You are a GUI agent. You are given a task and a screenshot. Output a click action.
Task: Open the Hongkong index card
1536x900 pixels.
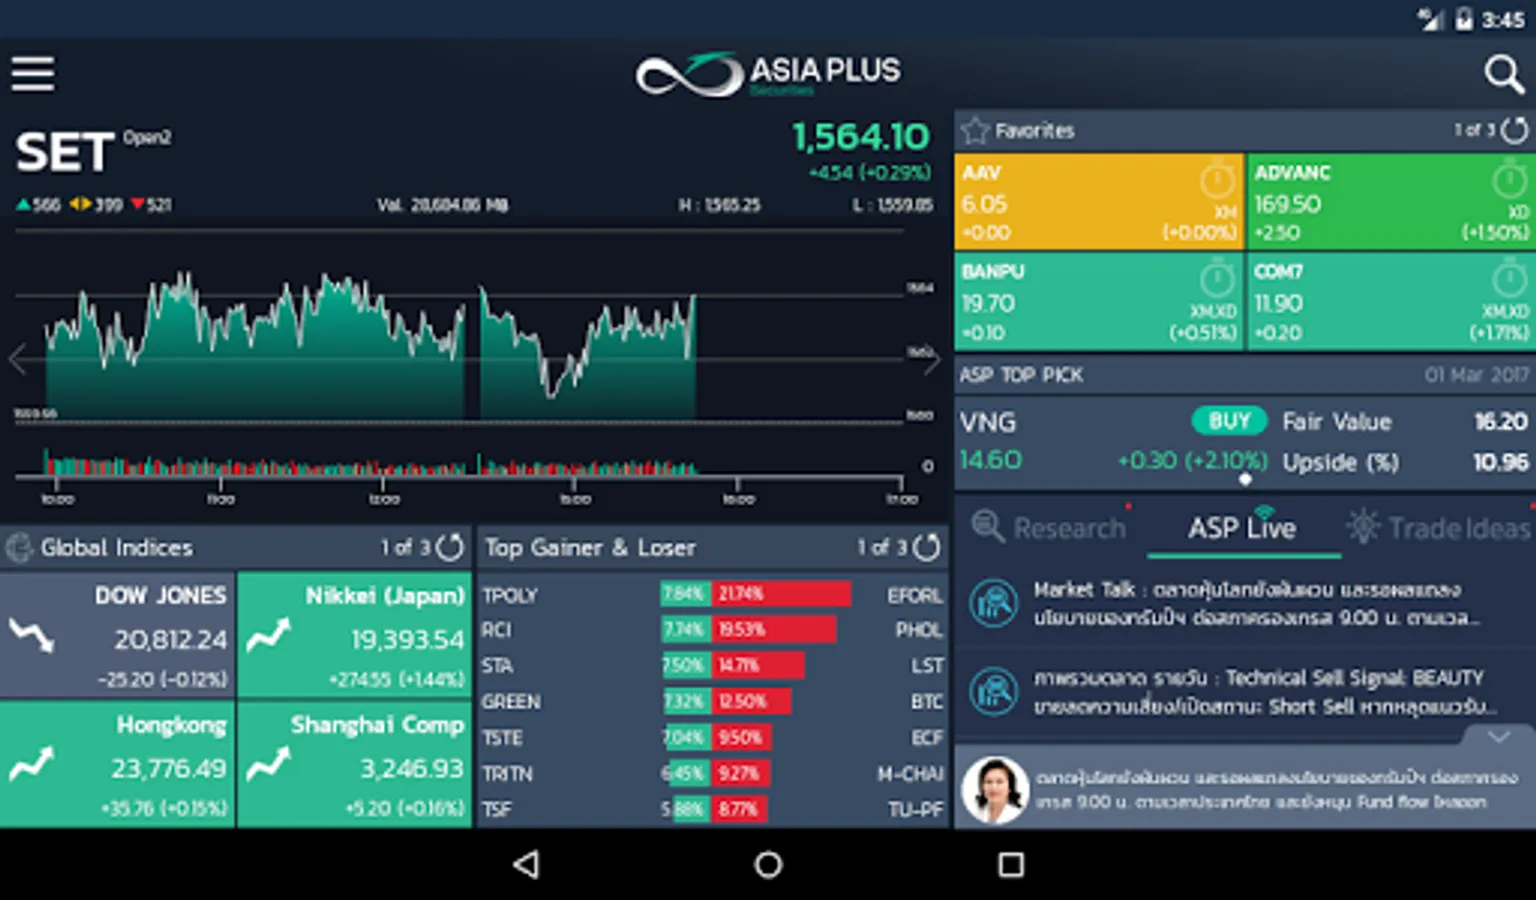[117, 764]
